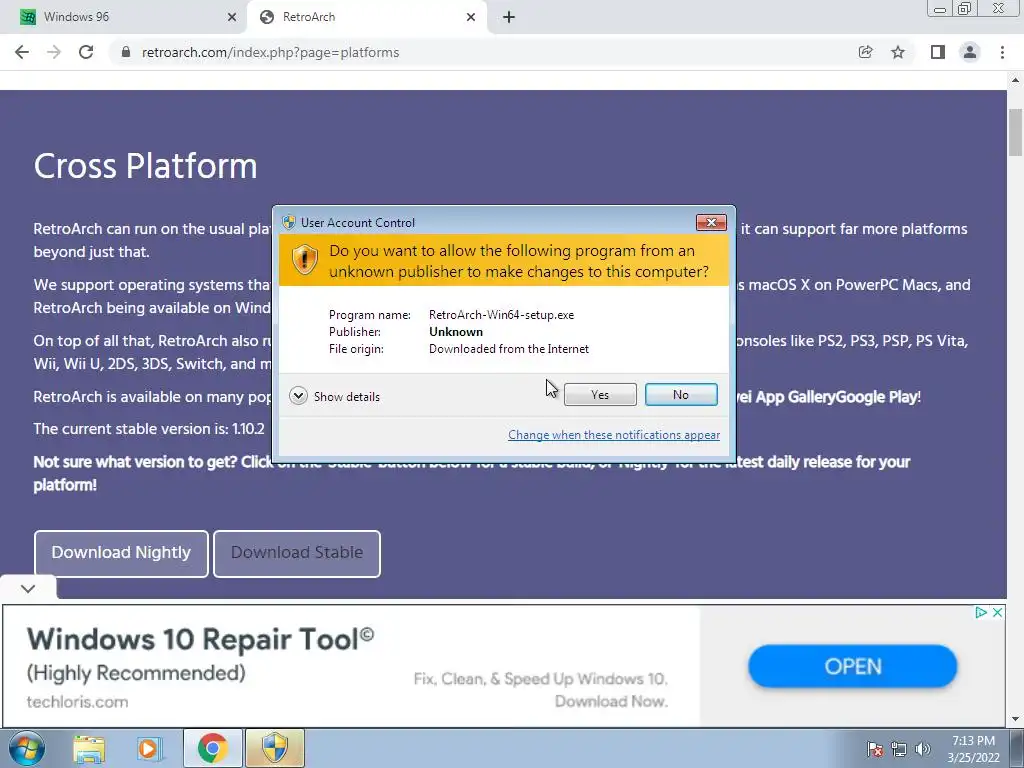Close the User Account Control dialog
Viewport: 1024px width, 768px height.
[711, 223]
